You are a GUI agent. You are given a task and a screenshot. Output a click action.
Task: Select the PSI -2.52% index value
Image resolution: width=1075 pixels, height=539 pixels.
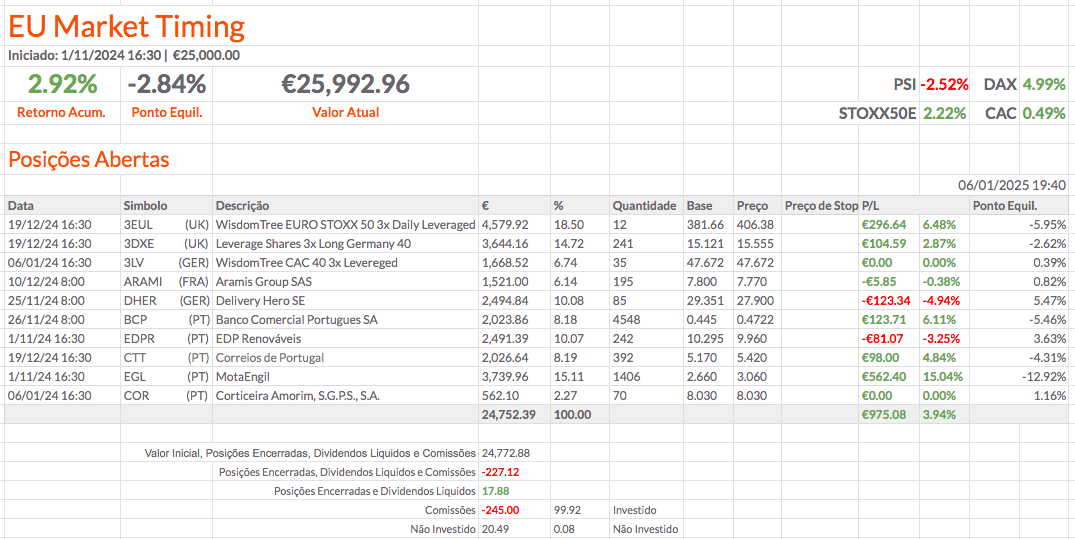click(x=945, y=85)
